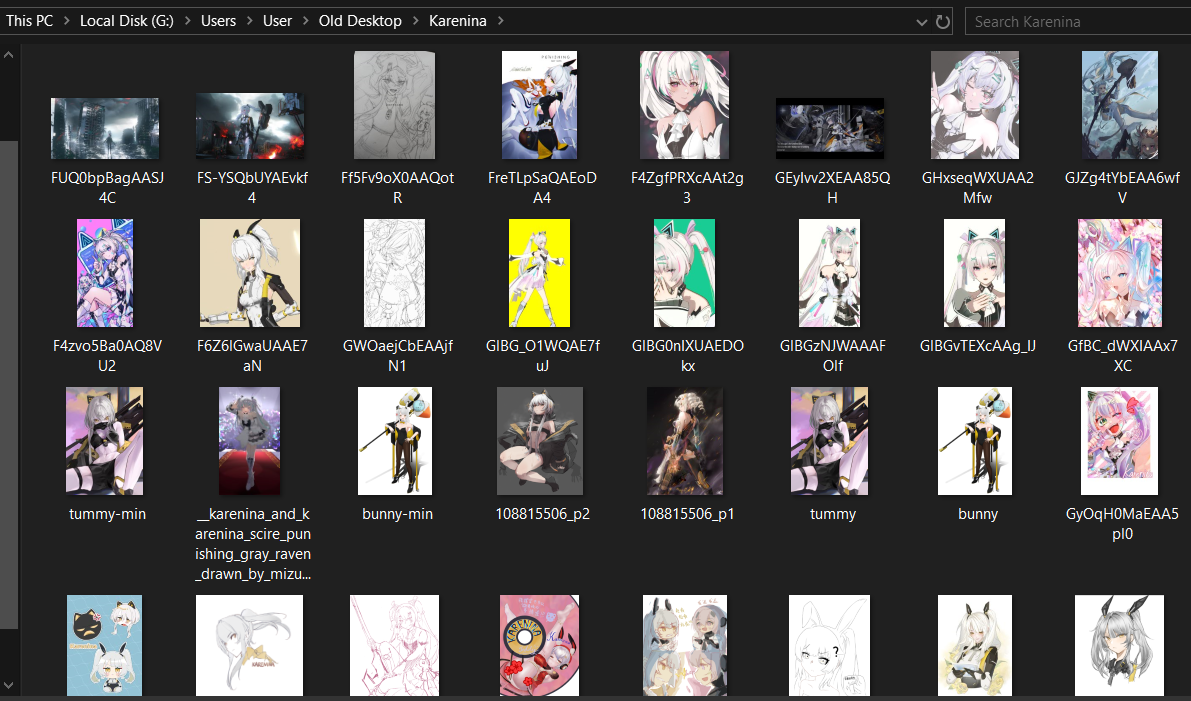Select GHxseqWXUAA2Mfw image thumbnail
Viewport: 1191px width, 701px height.
click(x=975, y=105)
